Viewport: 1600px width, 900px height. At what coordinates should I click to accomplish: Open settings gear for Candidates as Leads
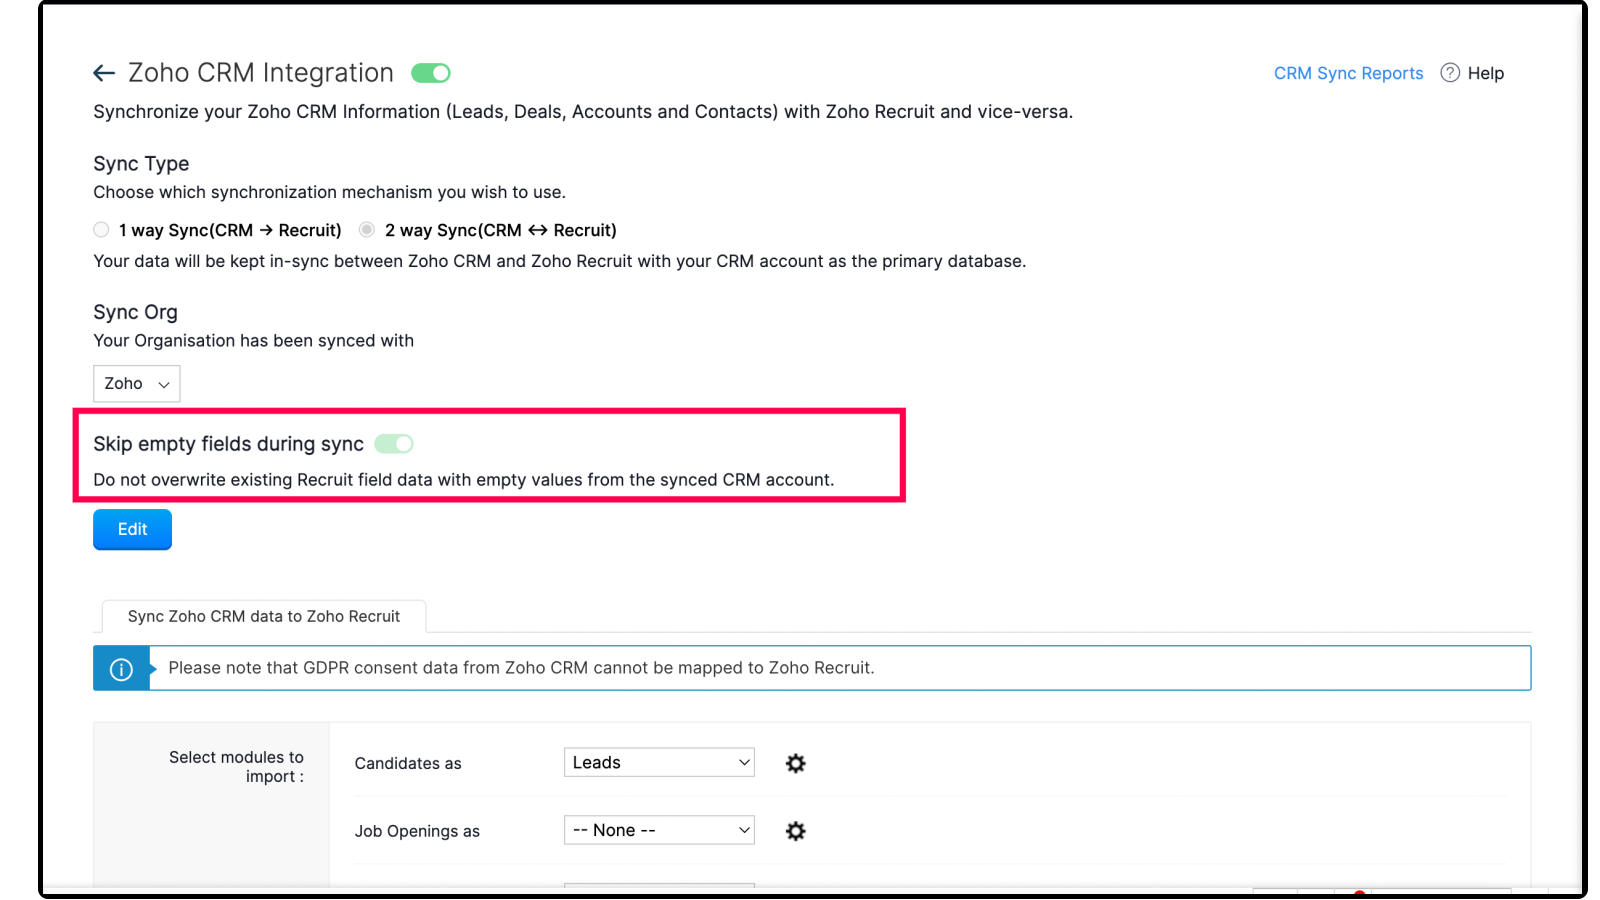796,764
